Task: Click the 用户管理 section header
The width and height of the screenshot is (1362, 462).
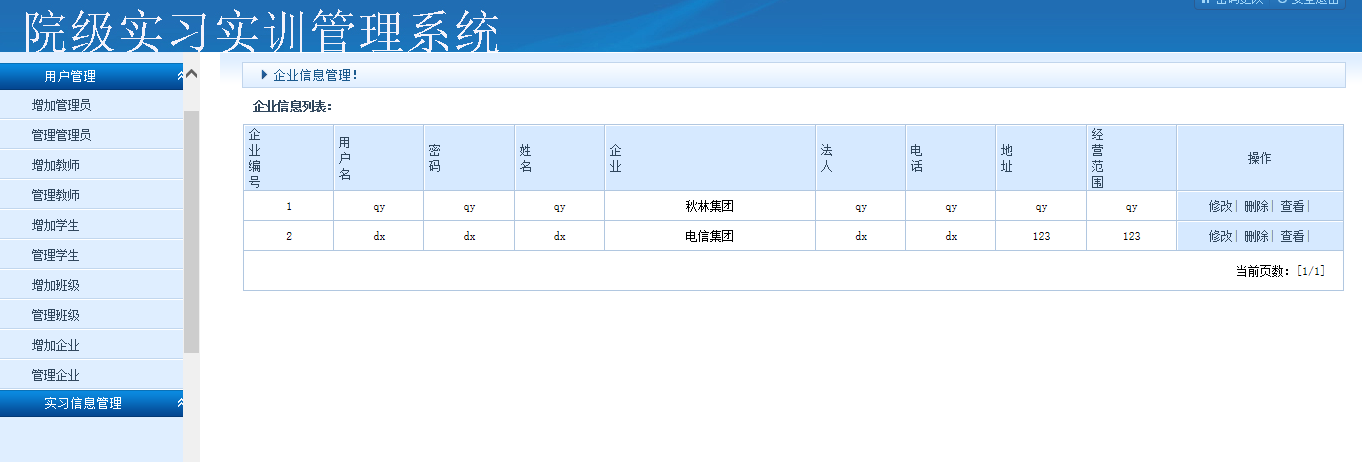Action: click(x=92, y=76)
